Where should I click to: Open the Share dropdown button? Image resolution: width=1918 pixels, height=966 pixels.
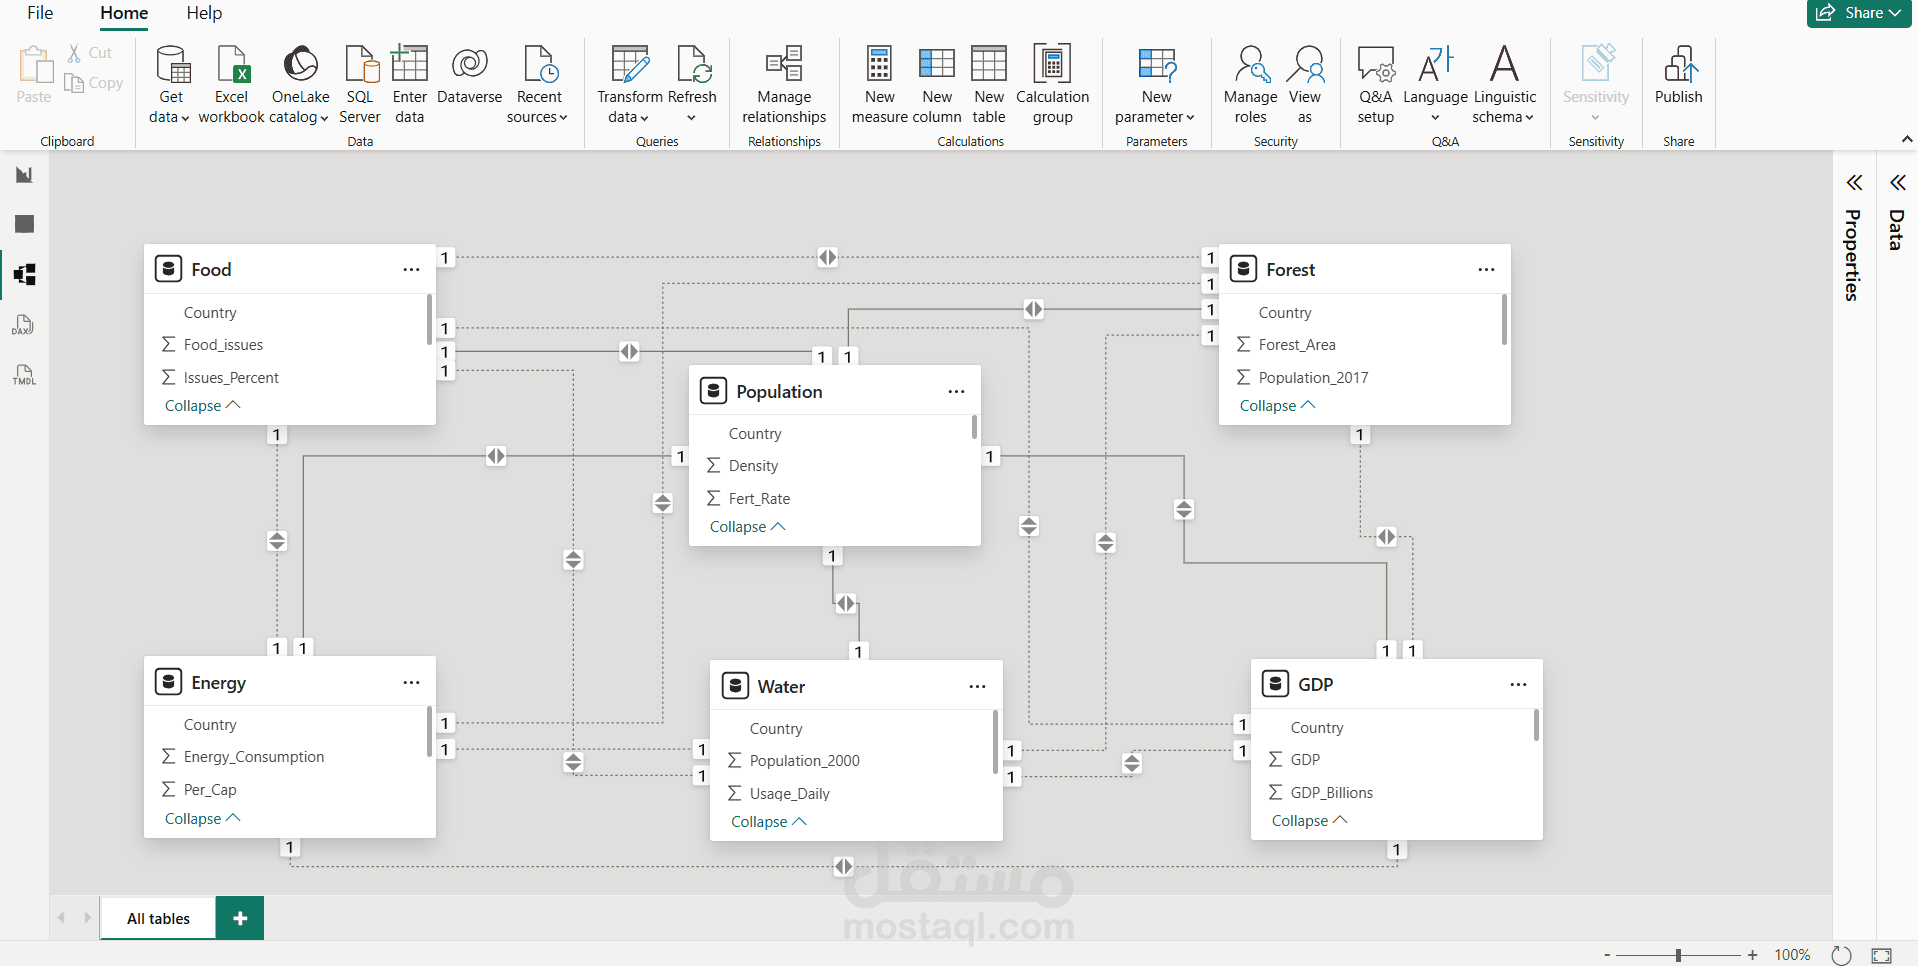pos(1860,13)
